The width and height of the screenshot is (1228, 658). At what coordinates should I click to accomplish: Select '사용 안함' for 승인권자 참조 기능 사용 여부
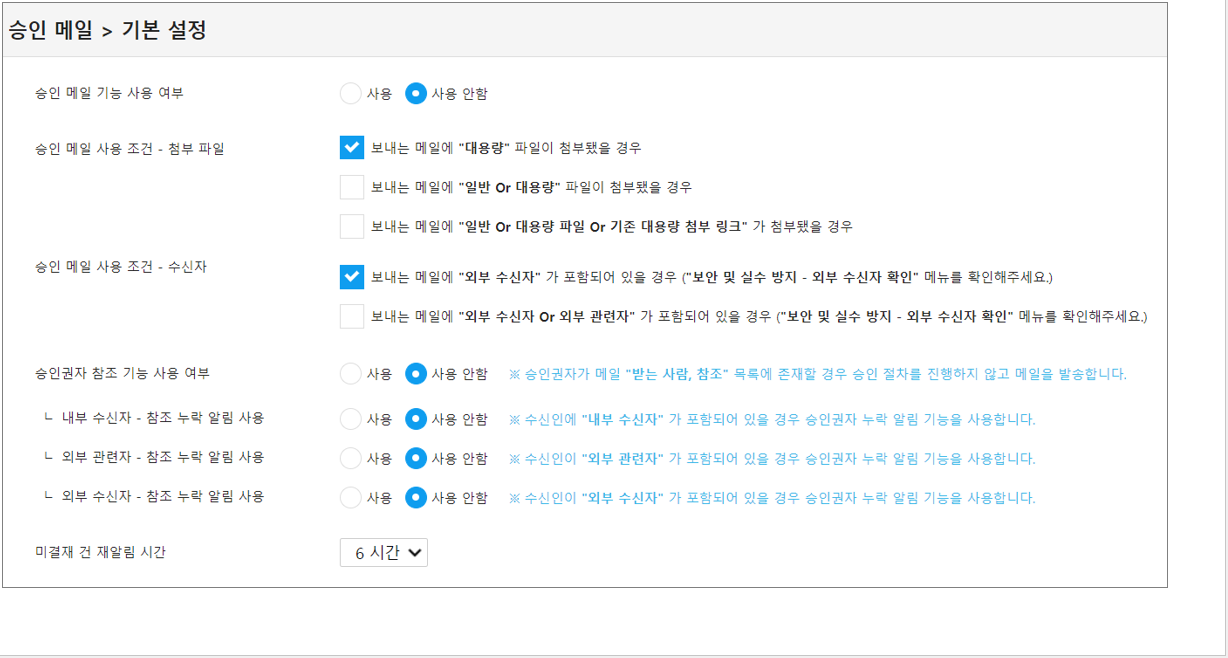pyautogui.click(x=416, y=374)
